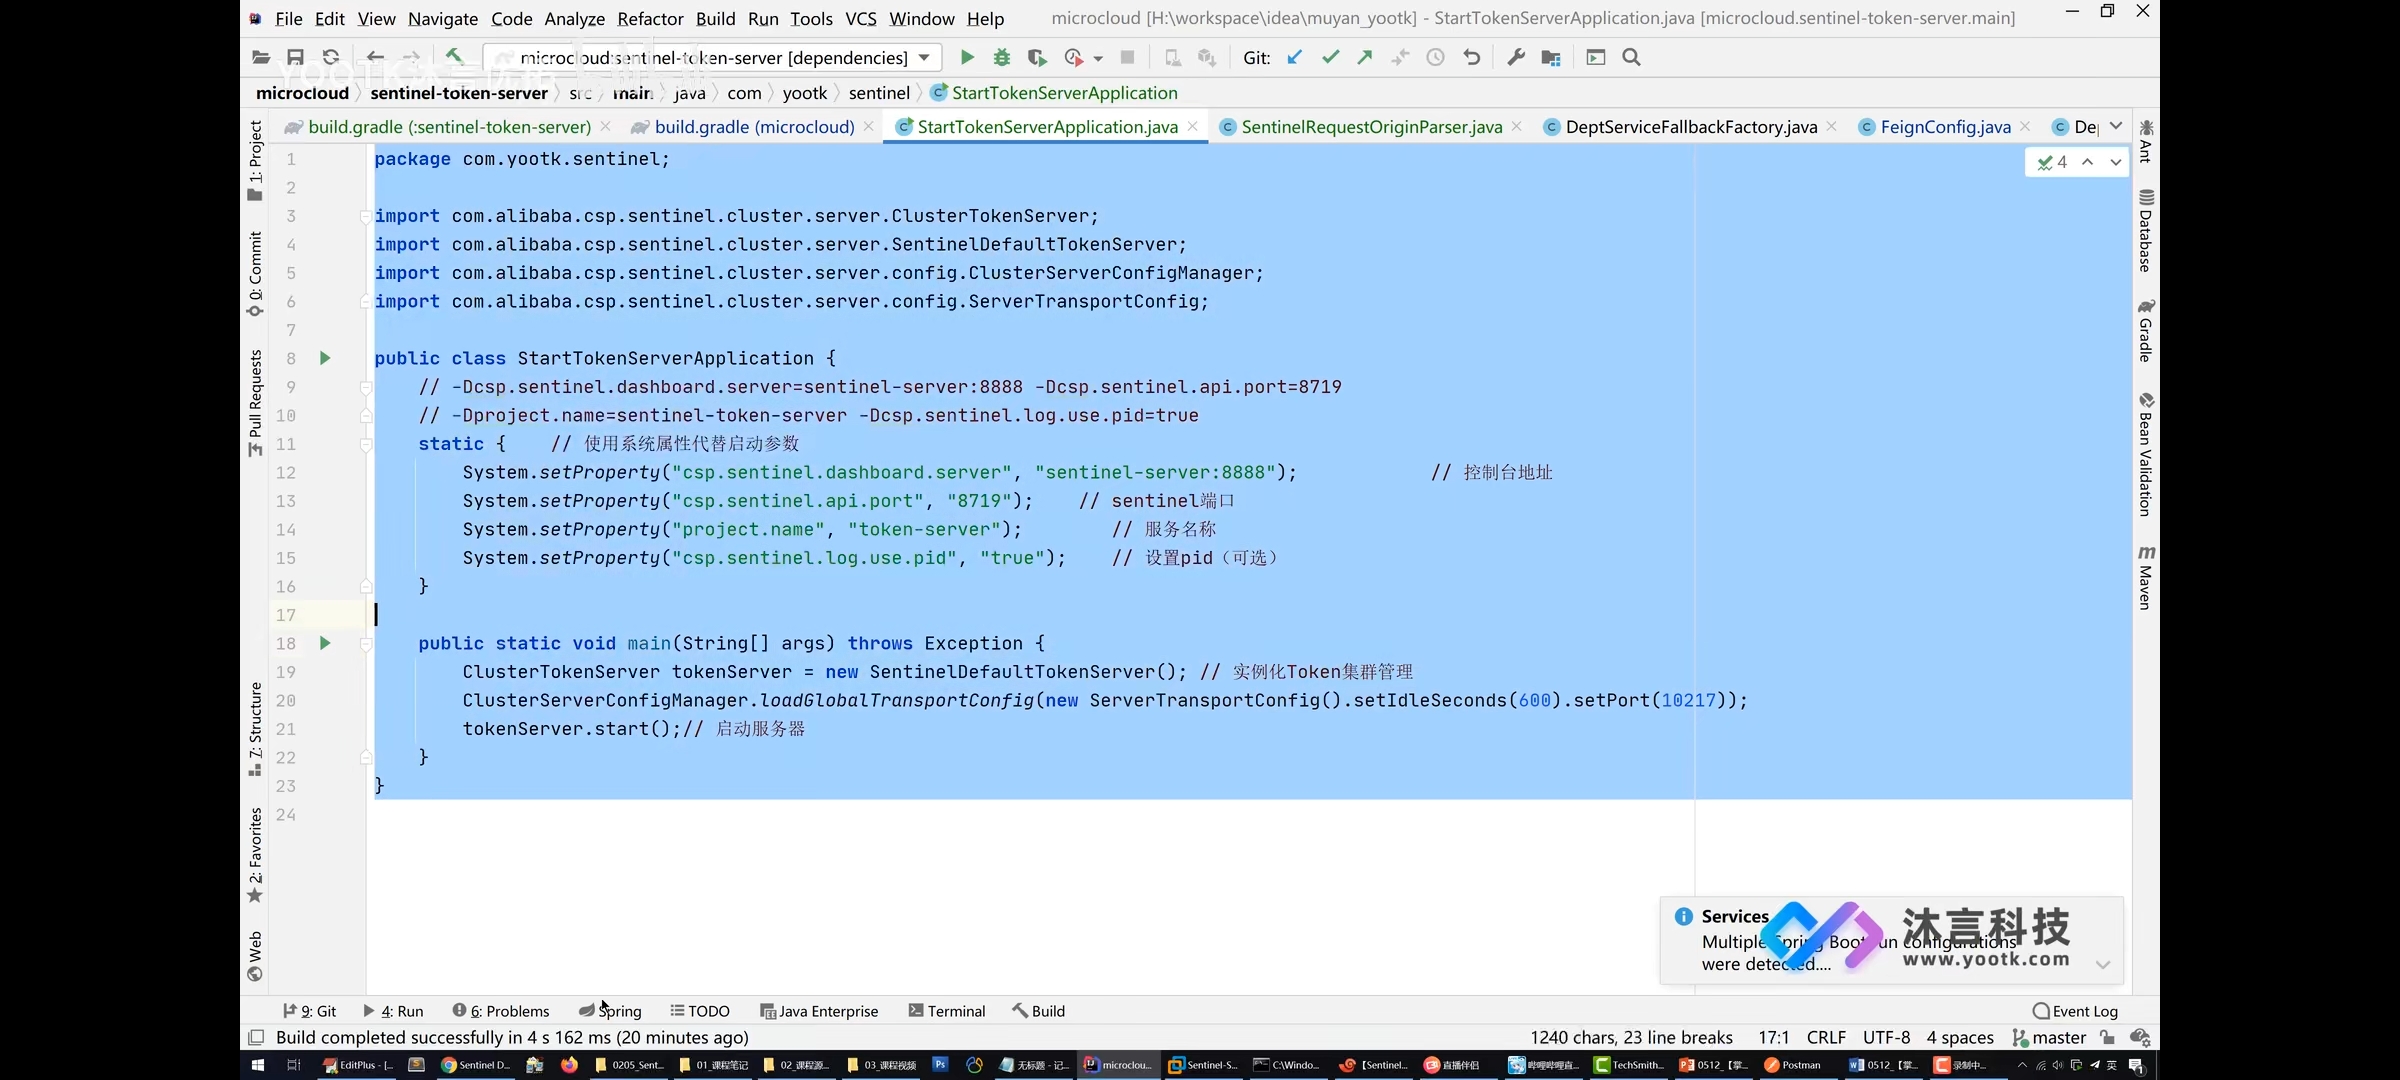Toggle the Favorites tool window
This screenshot has height=1080, width=2400.
[x=255, y=855]
